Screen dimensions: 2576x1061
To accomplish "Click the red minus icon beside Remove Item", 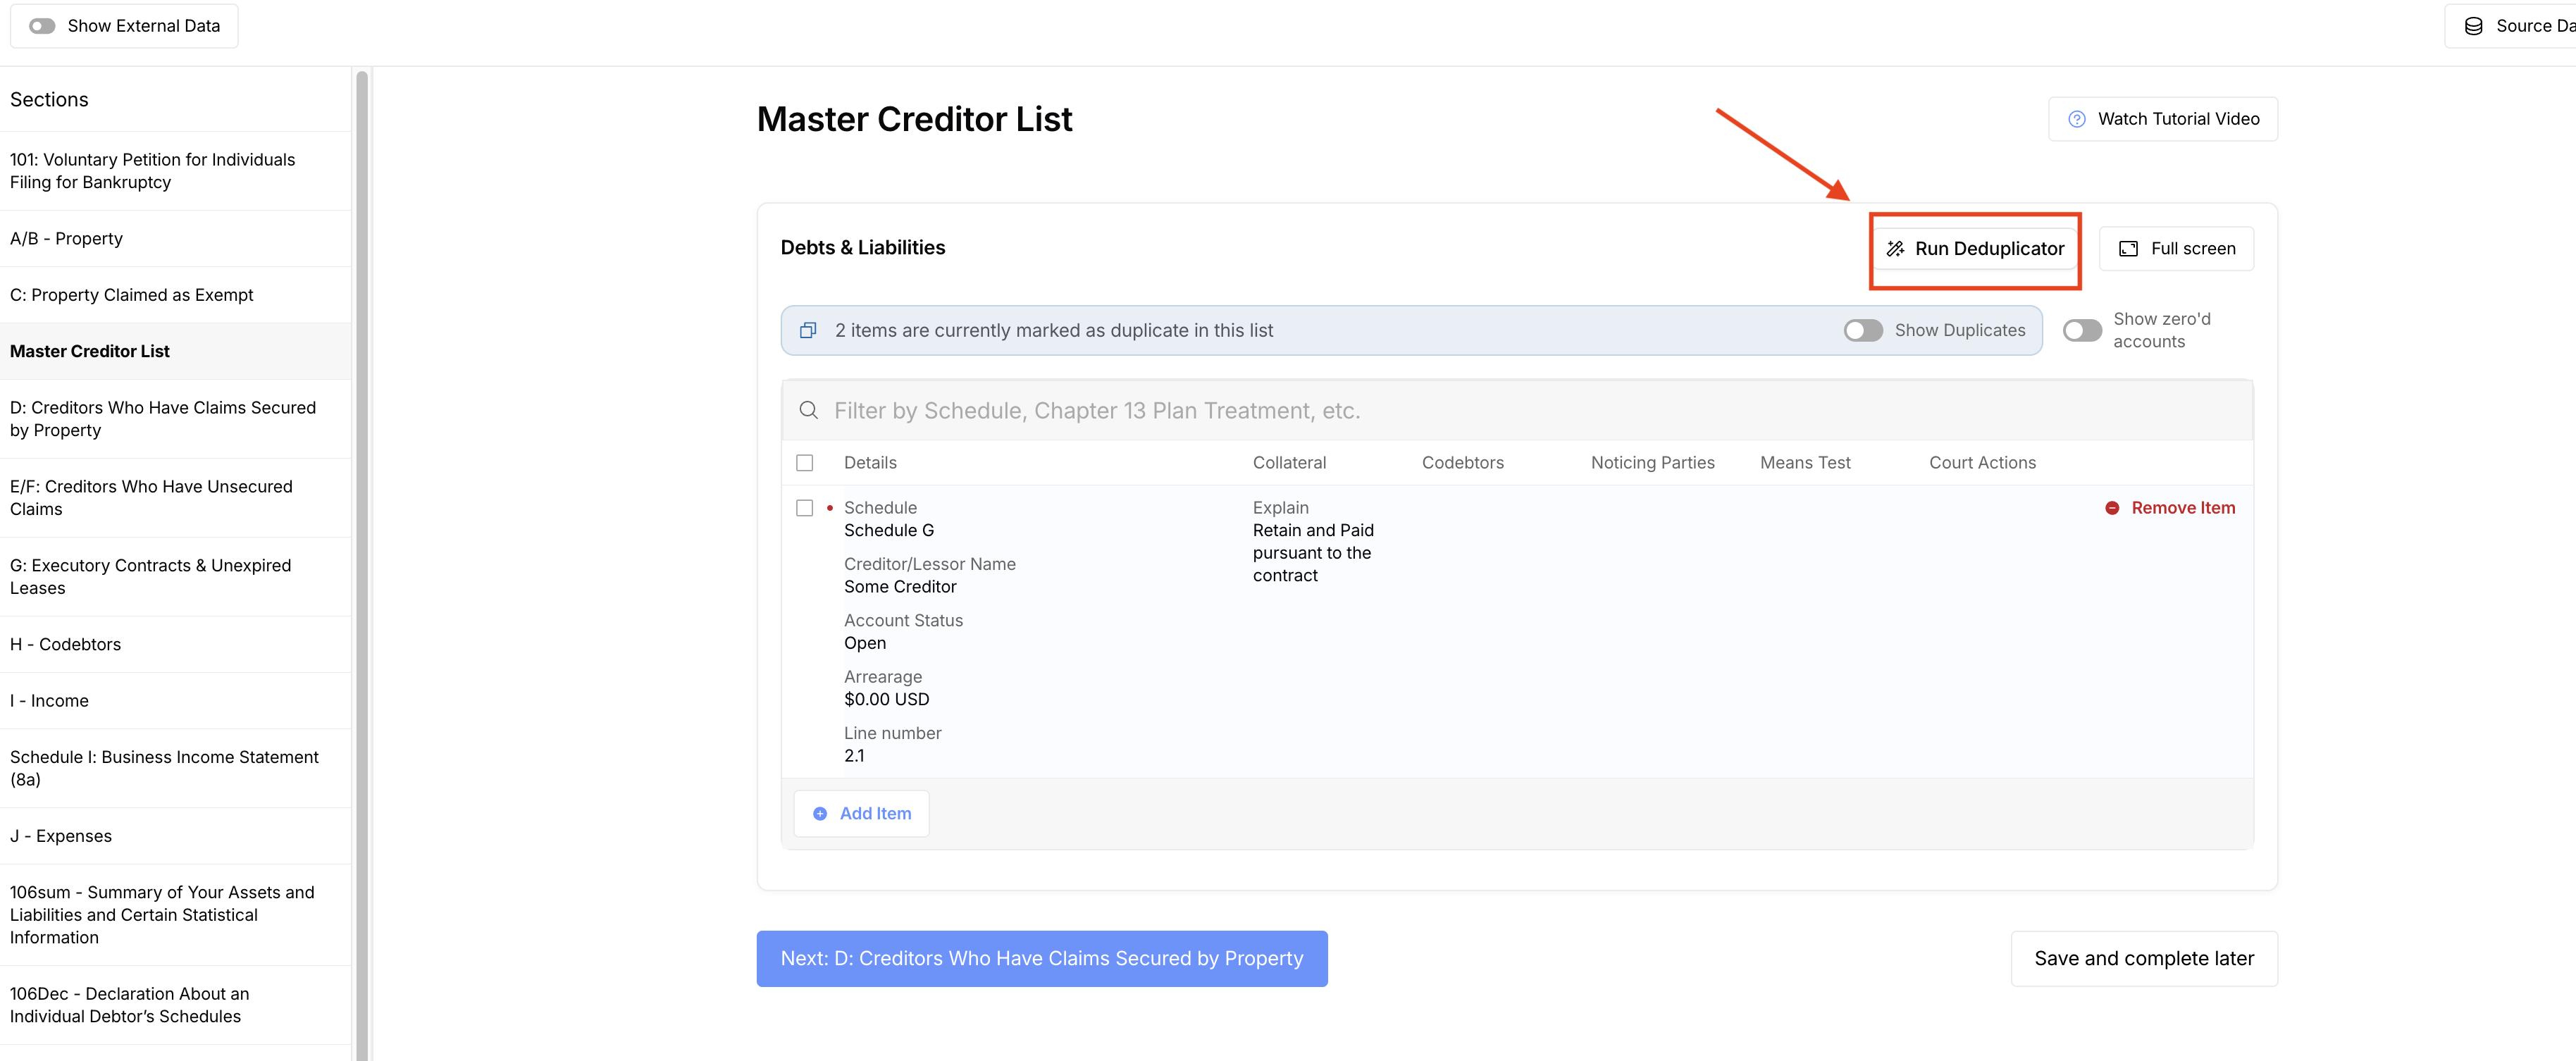I will point(2112,508).
